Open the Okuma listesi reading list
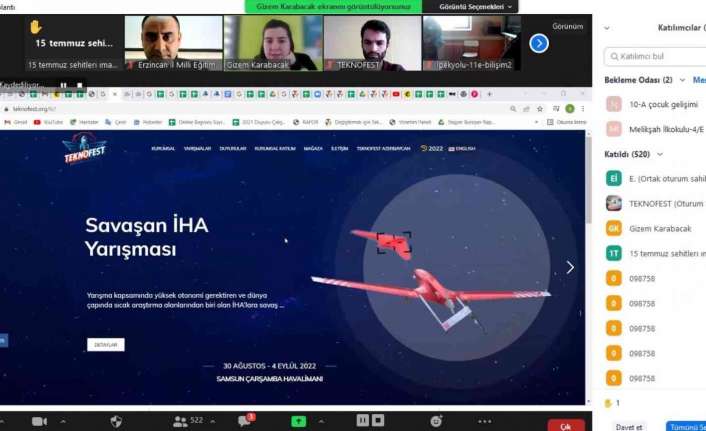The width and height of the screenshot is (706, 431). [566, 122]
